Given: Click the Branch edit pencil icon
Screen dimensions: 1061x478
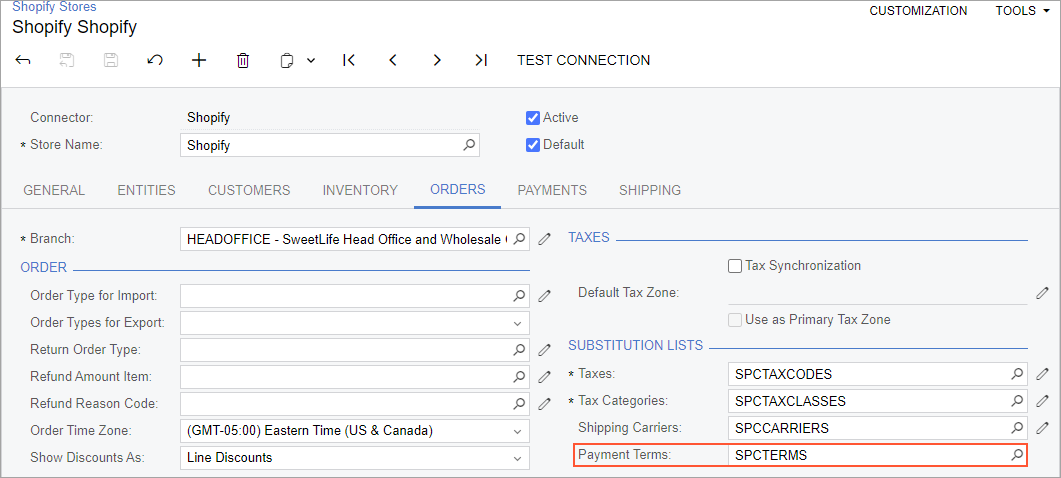Looking at the screenshot, I should [x=545, y=239].
